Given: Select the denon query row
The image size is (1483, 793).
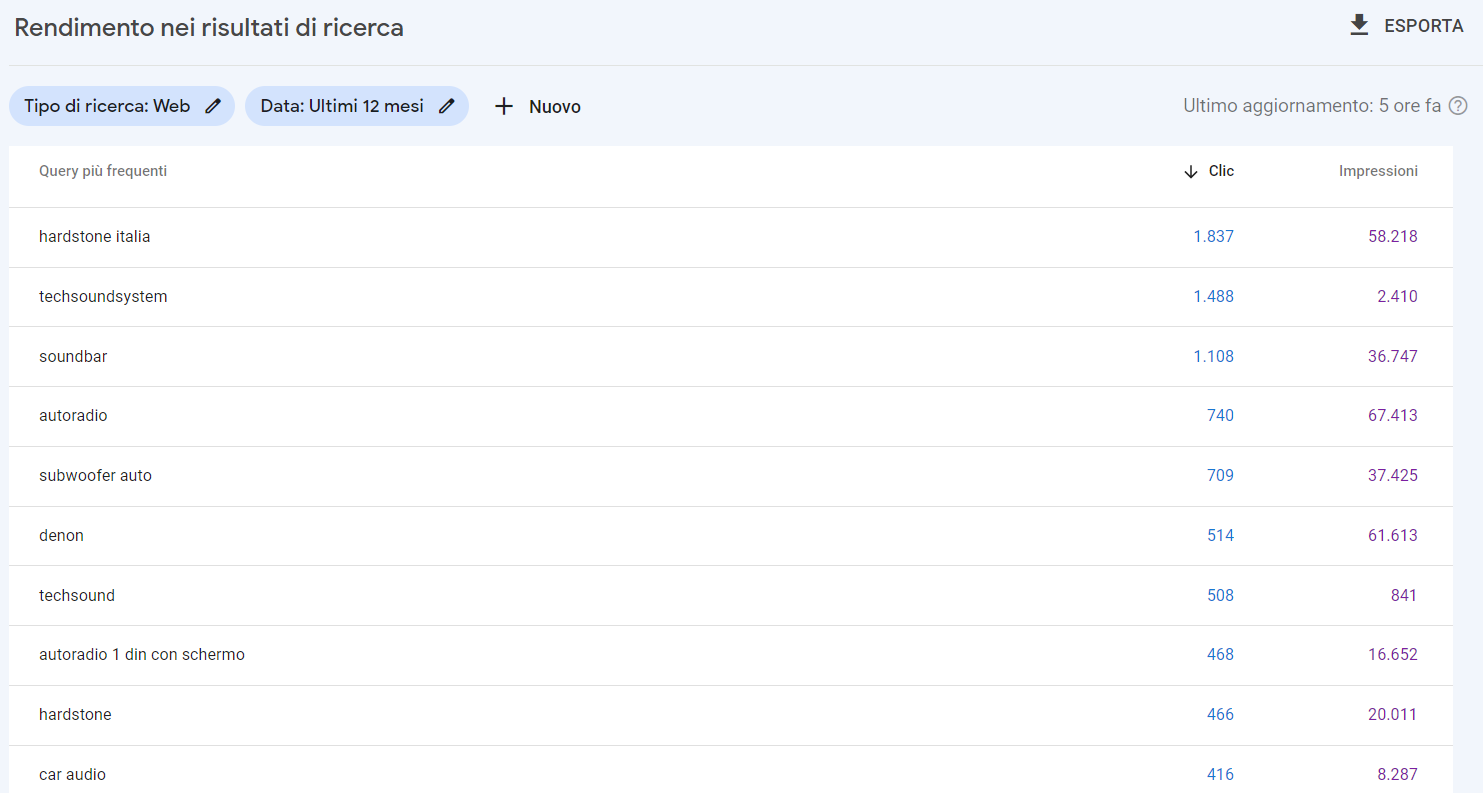Looking at the screenshot, I should (731, 536).
